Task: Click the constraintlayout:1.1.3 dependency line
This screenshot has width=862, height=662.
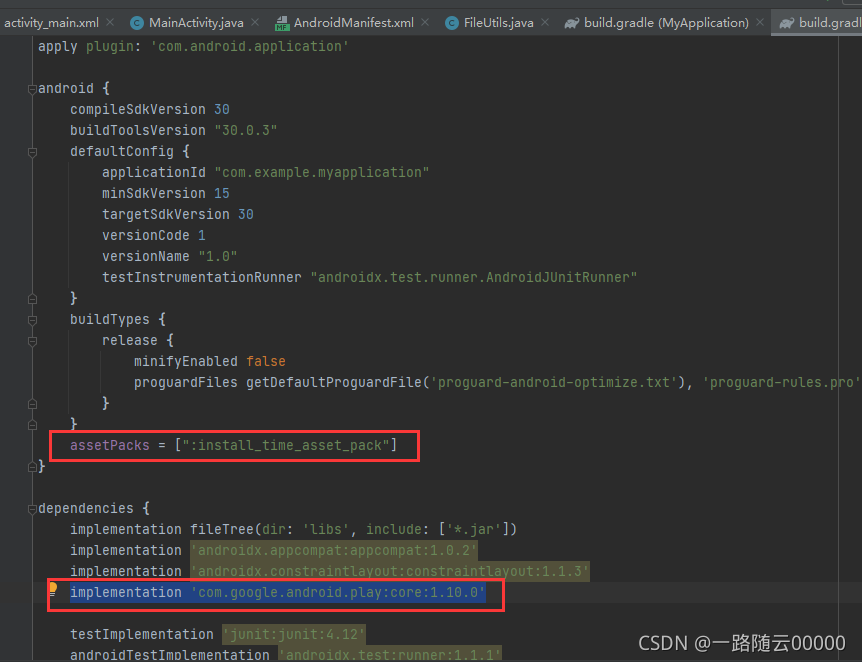Action: [330, 571]
